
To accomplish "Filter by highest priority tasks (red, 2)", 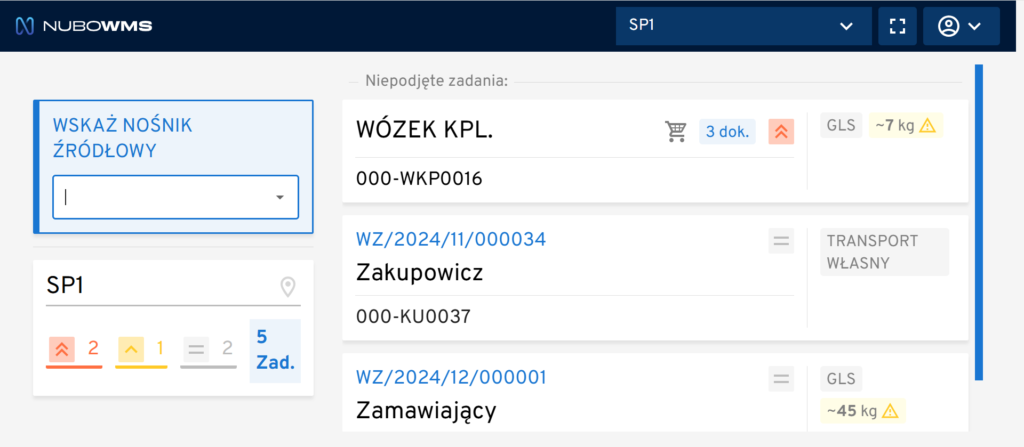I will point(74,350).
